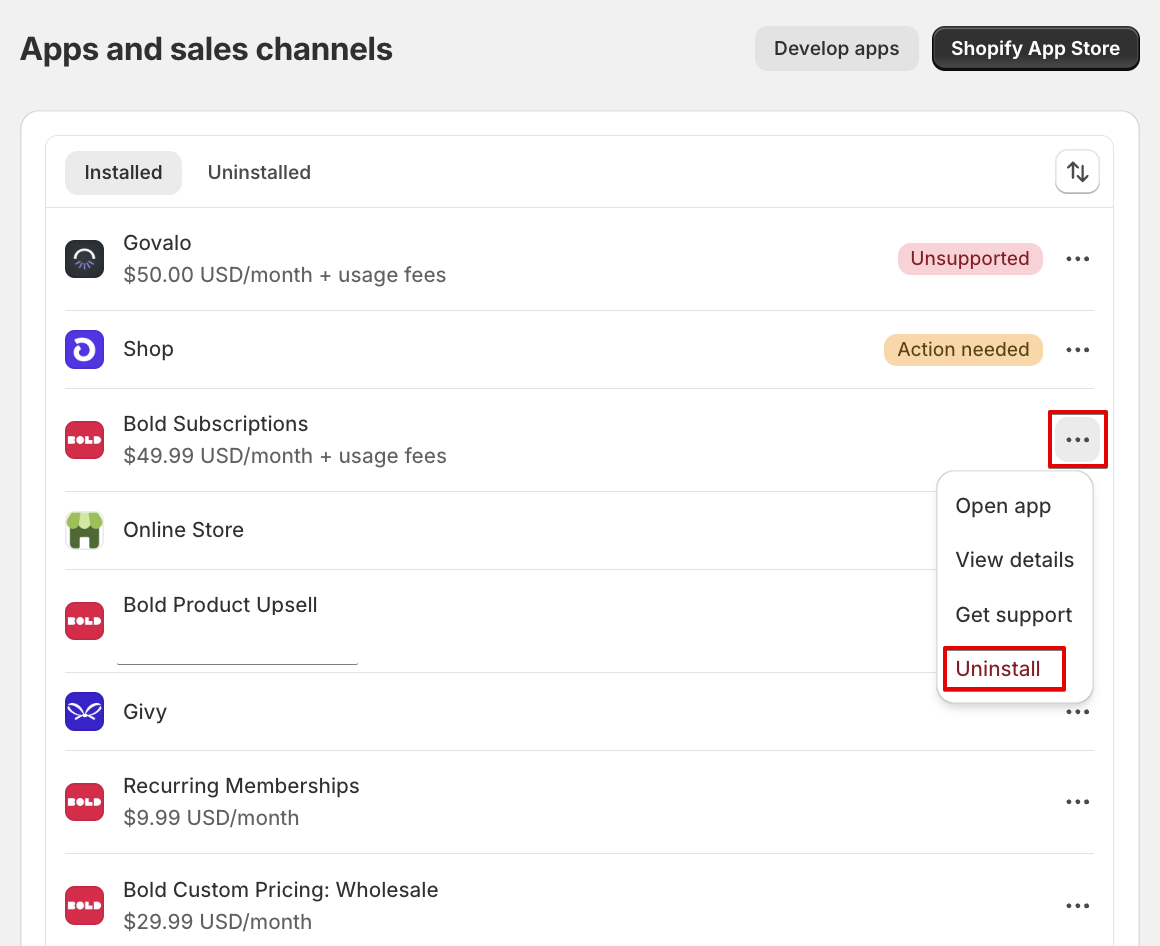
Task: Click the Action needed badge on Shop
Action: click(963, 349)
